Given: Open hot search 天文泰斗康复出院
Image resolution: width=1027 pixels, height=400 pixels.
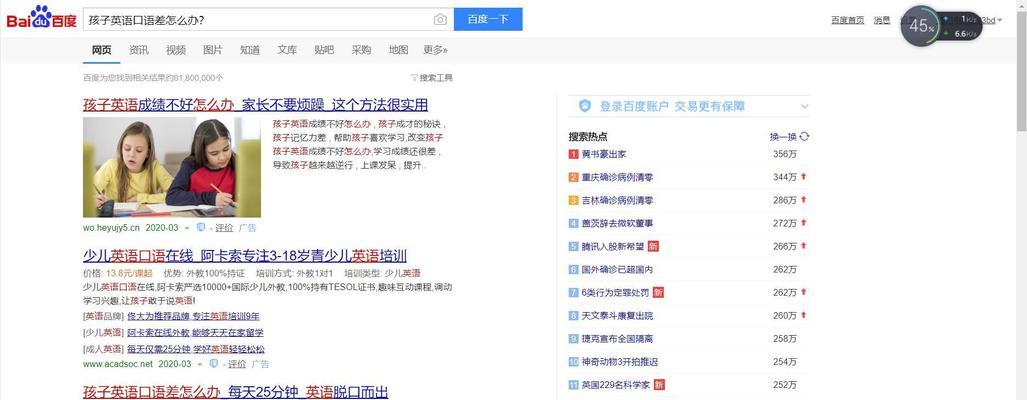Looking at the screenshot, I should (617, 316).
